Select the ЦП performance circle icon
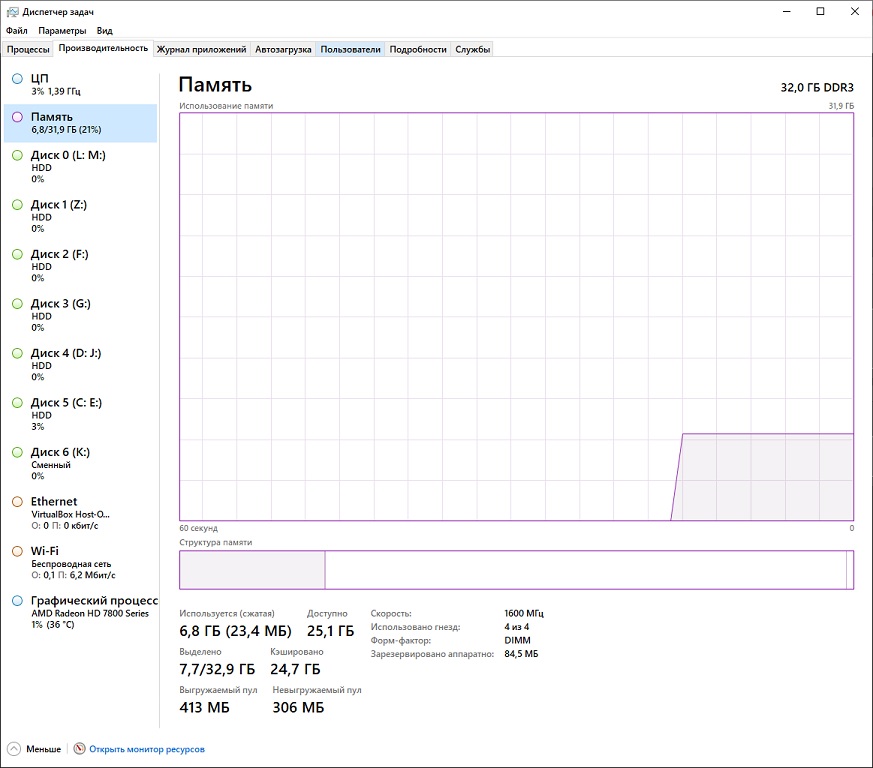Image resolution: width=873 pixels, height=768 pixels. pos(17,79)
